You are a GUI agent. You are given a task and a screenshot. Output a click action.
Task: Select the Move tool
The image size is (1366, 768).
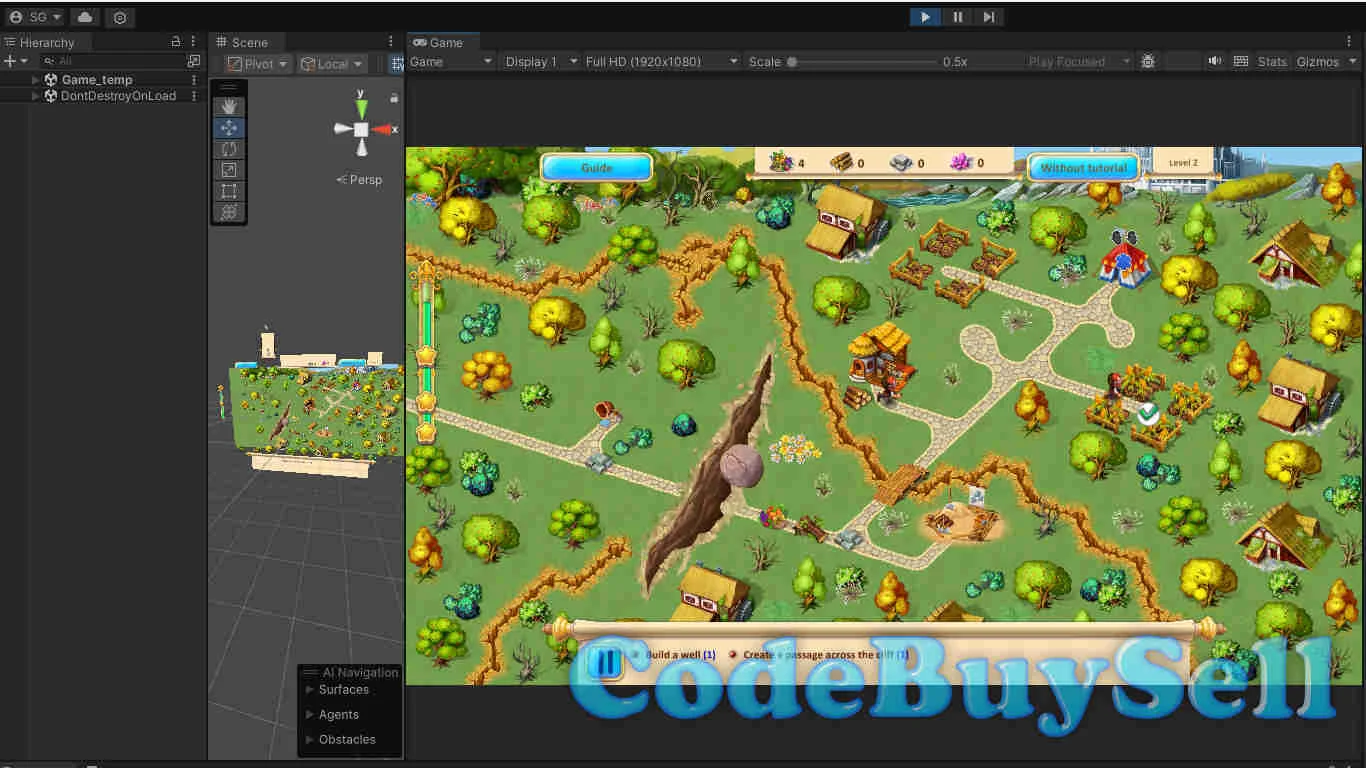click(229, 127)
